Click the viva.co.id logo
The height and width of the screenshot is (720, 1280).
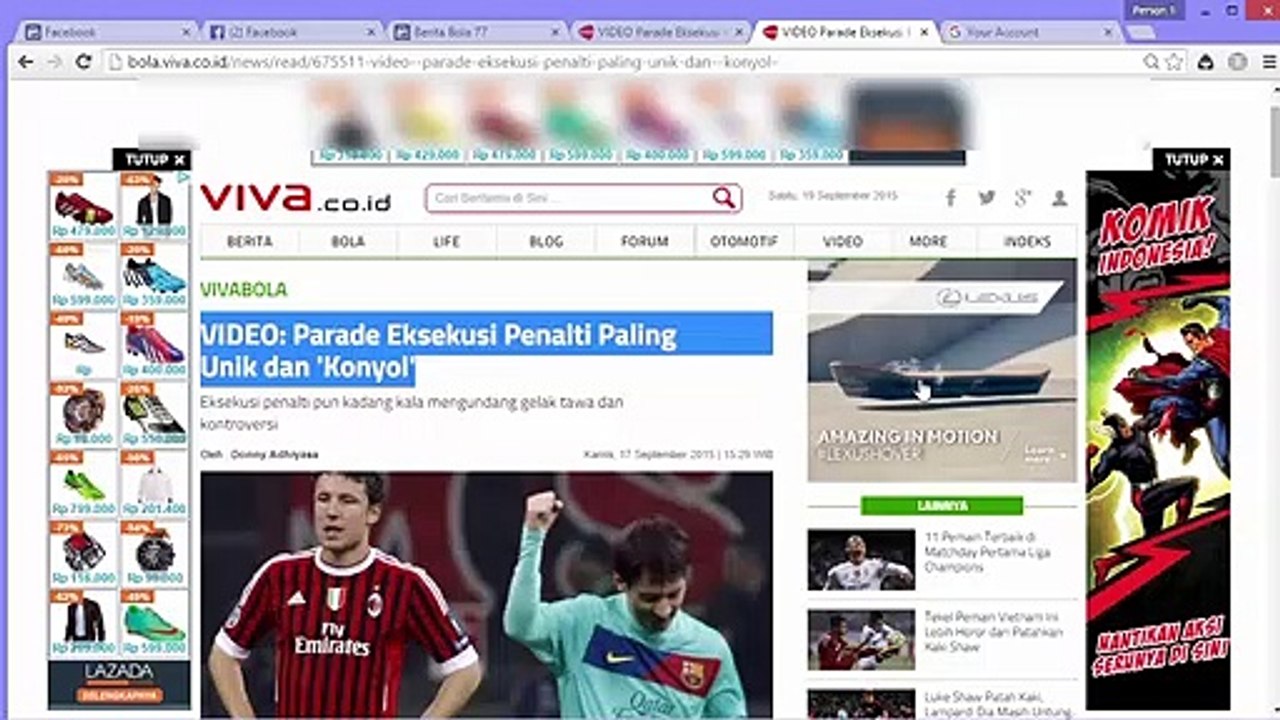point(295,198)
